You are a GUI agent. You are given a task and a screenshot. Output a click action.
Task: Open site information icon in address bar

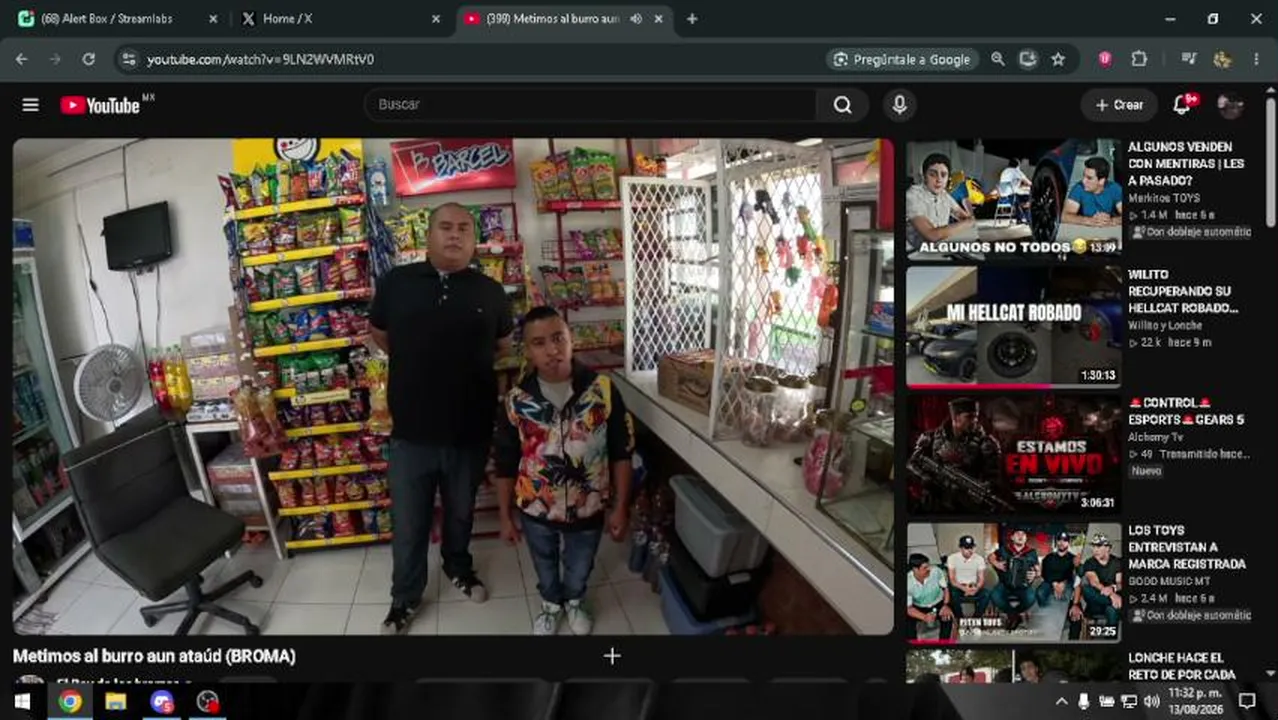pos(128,59)
